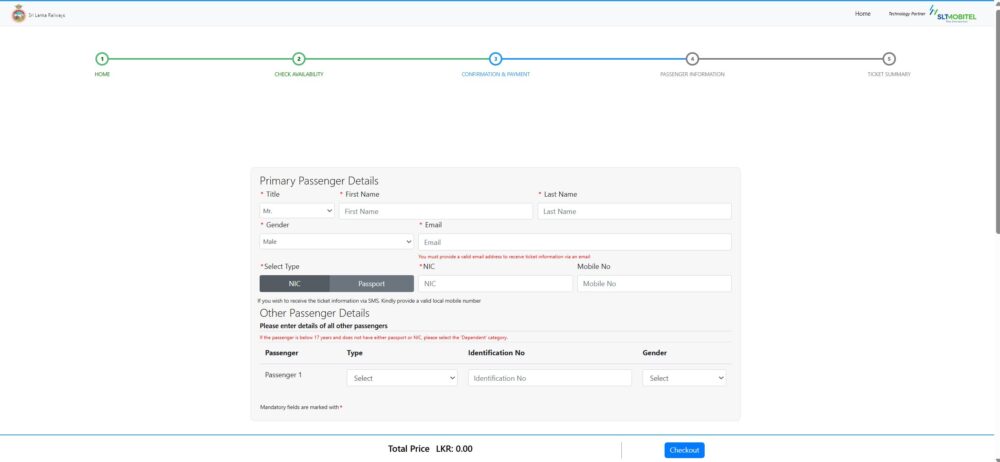Screen dimensions: 1000x462
Task: Expand the primary passenger Gender dropdown
Action: 336,241
